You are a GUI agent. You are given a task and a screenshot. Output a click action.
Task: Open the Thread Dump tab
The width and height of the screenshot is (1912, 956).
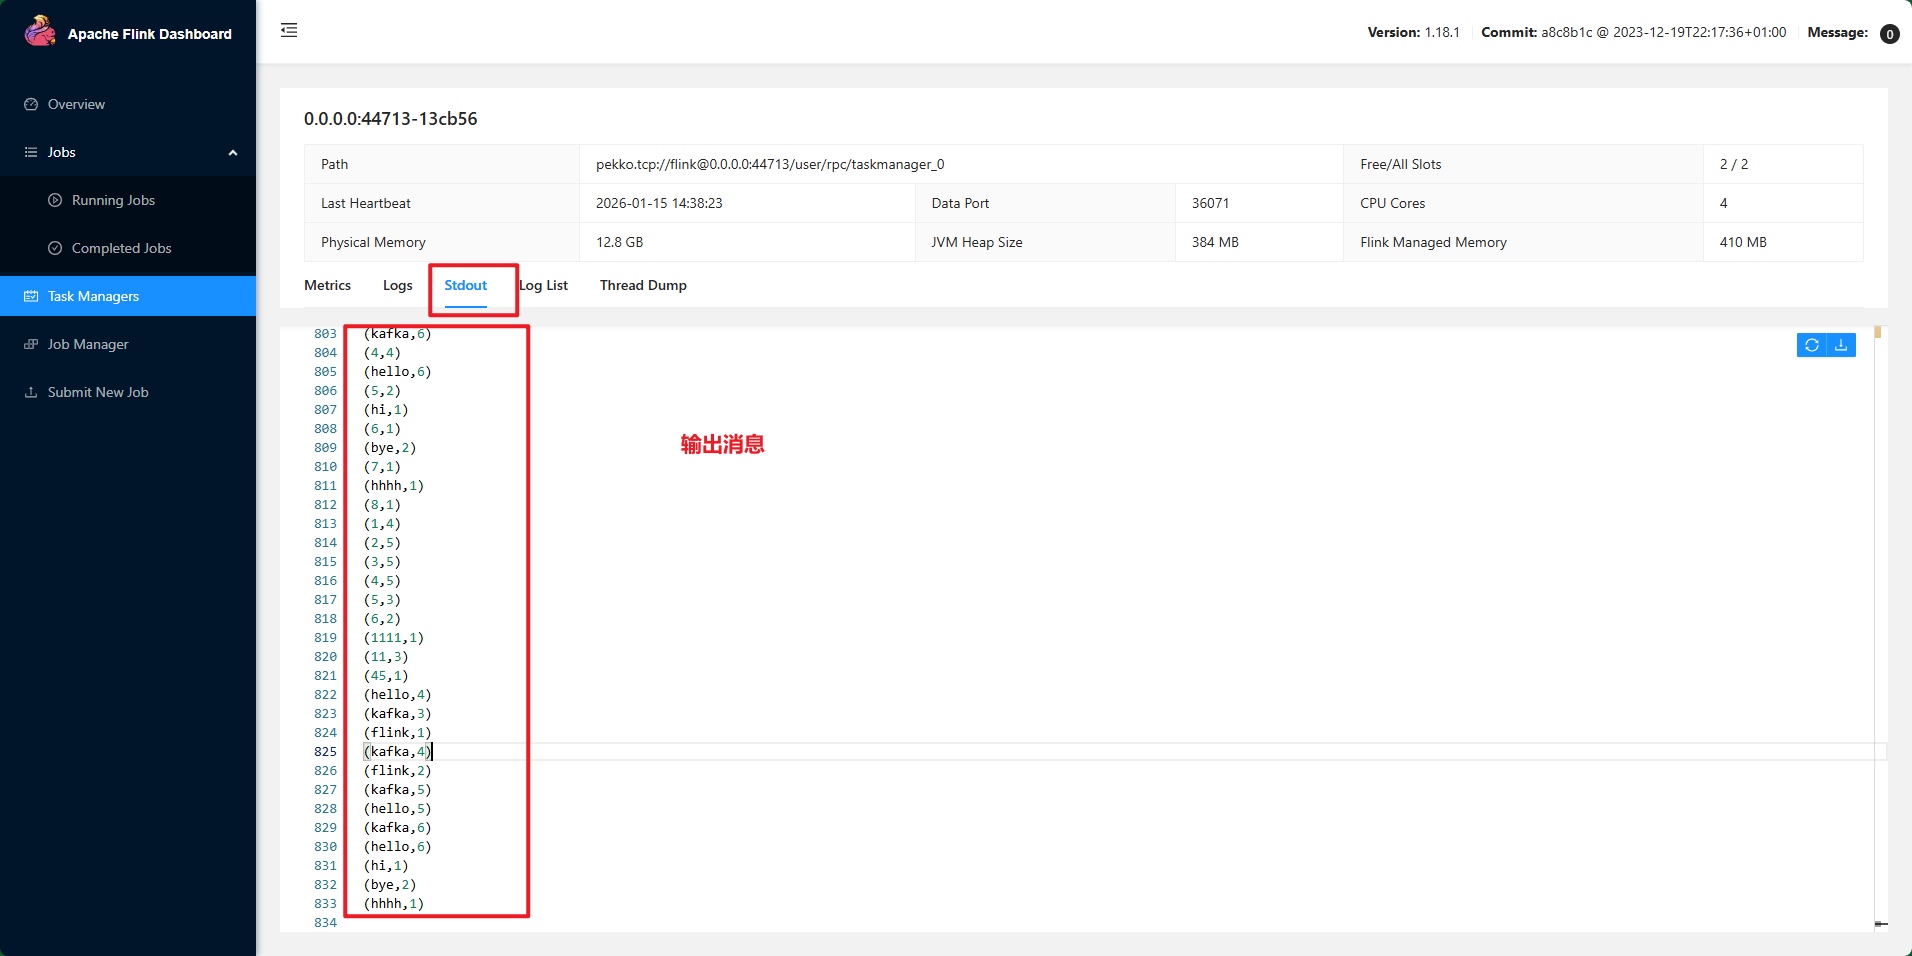coord(643,285)
